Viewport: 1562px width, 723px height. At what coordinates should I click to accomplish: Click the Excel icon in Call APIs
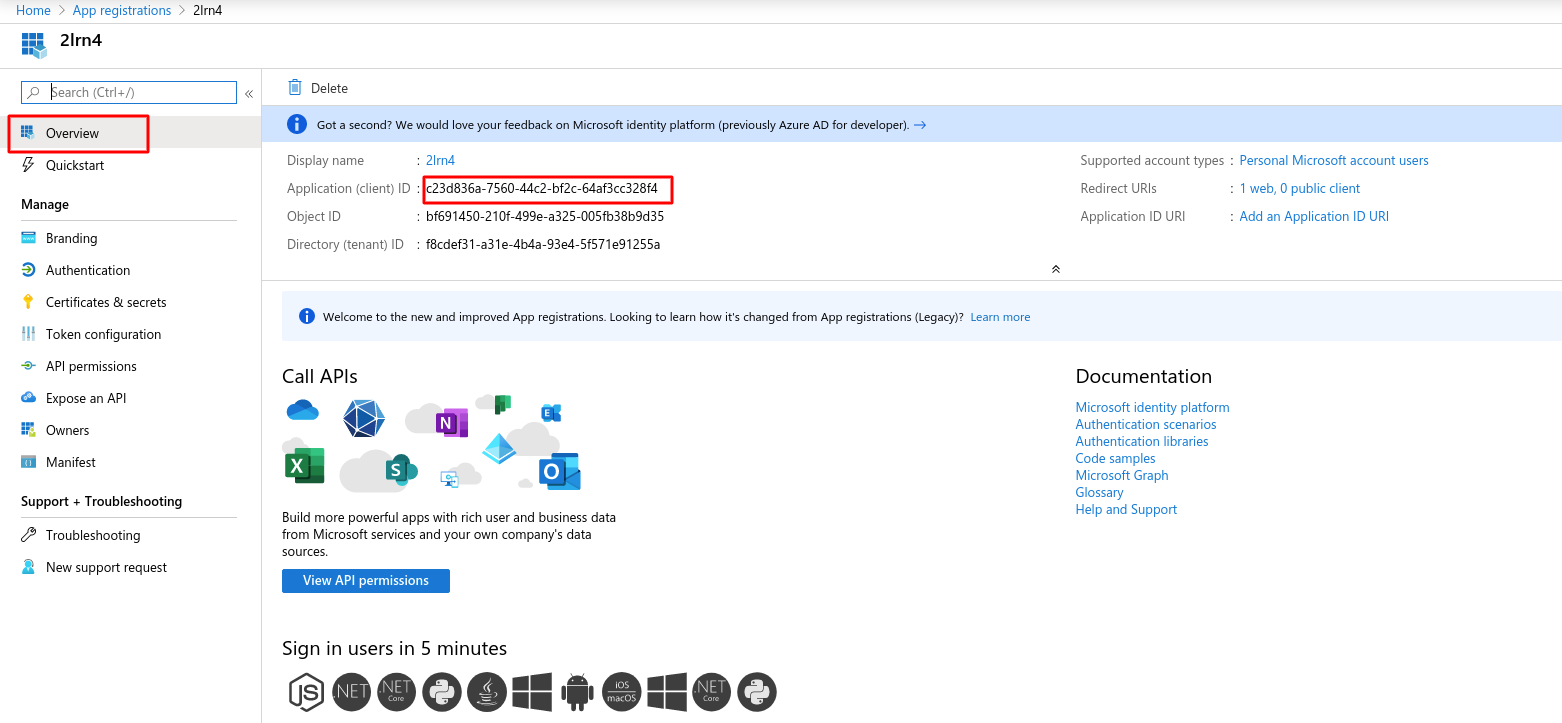[305, 466]
